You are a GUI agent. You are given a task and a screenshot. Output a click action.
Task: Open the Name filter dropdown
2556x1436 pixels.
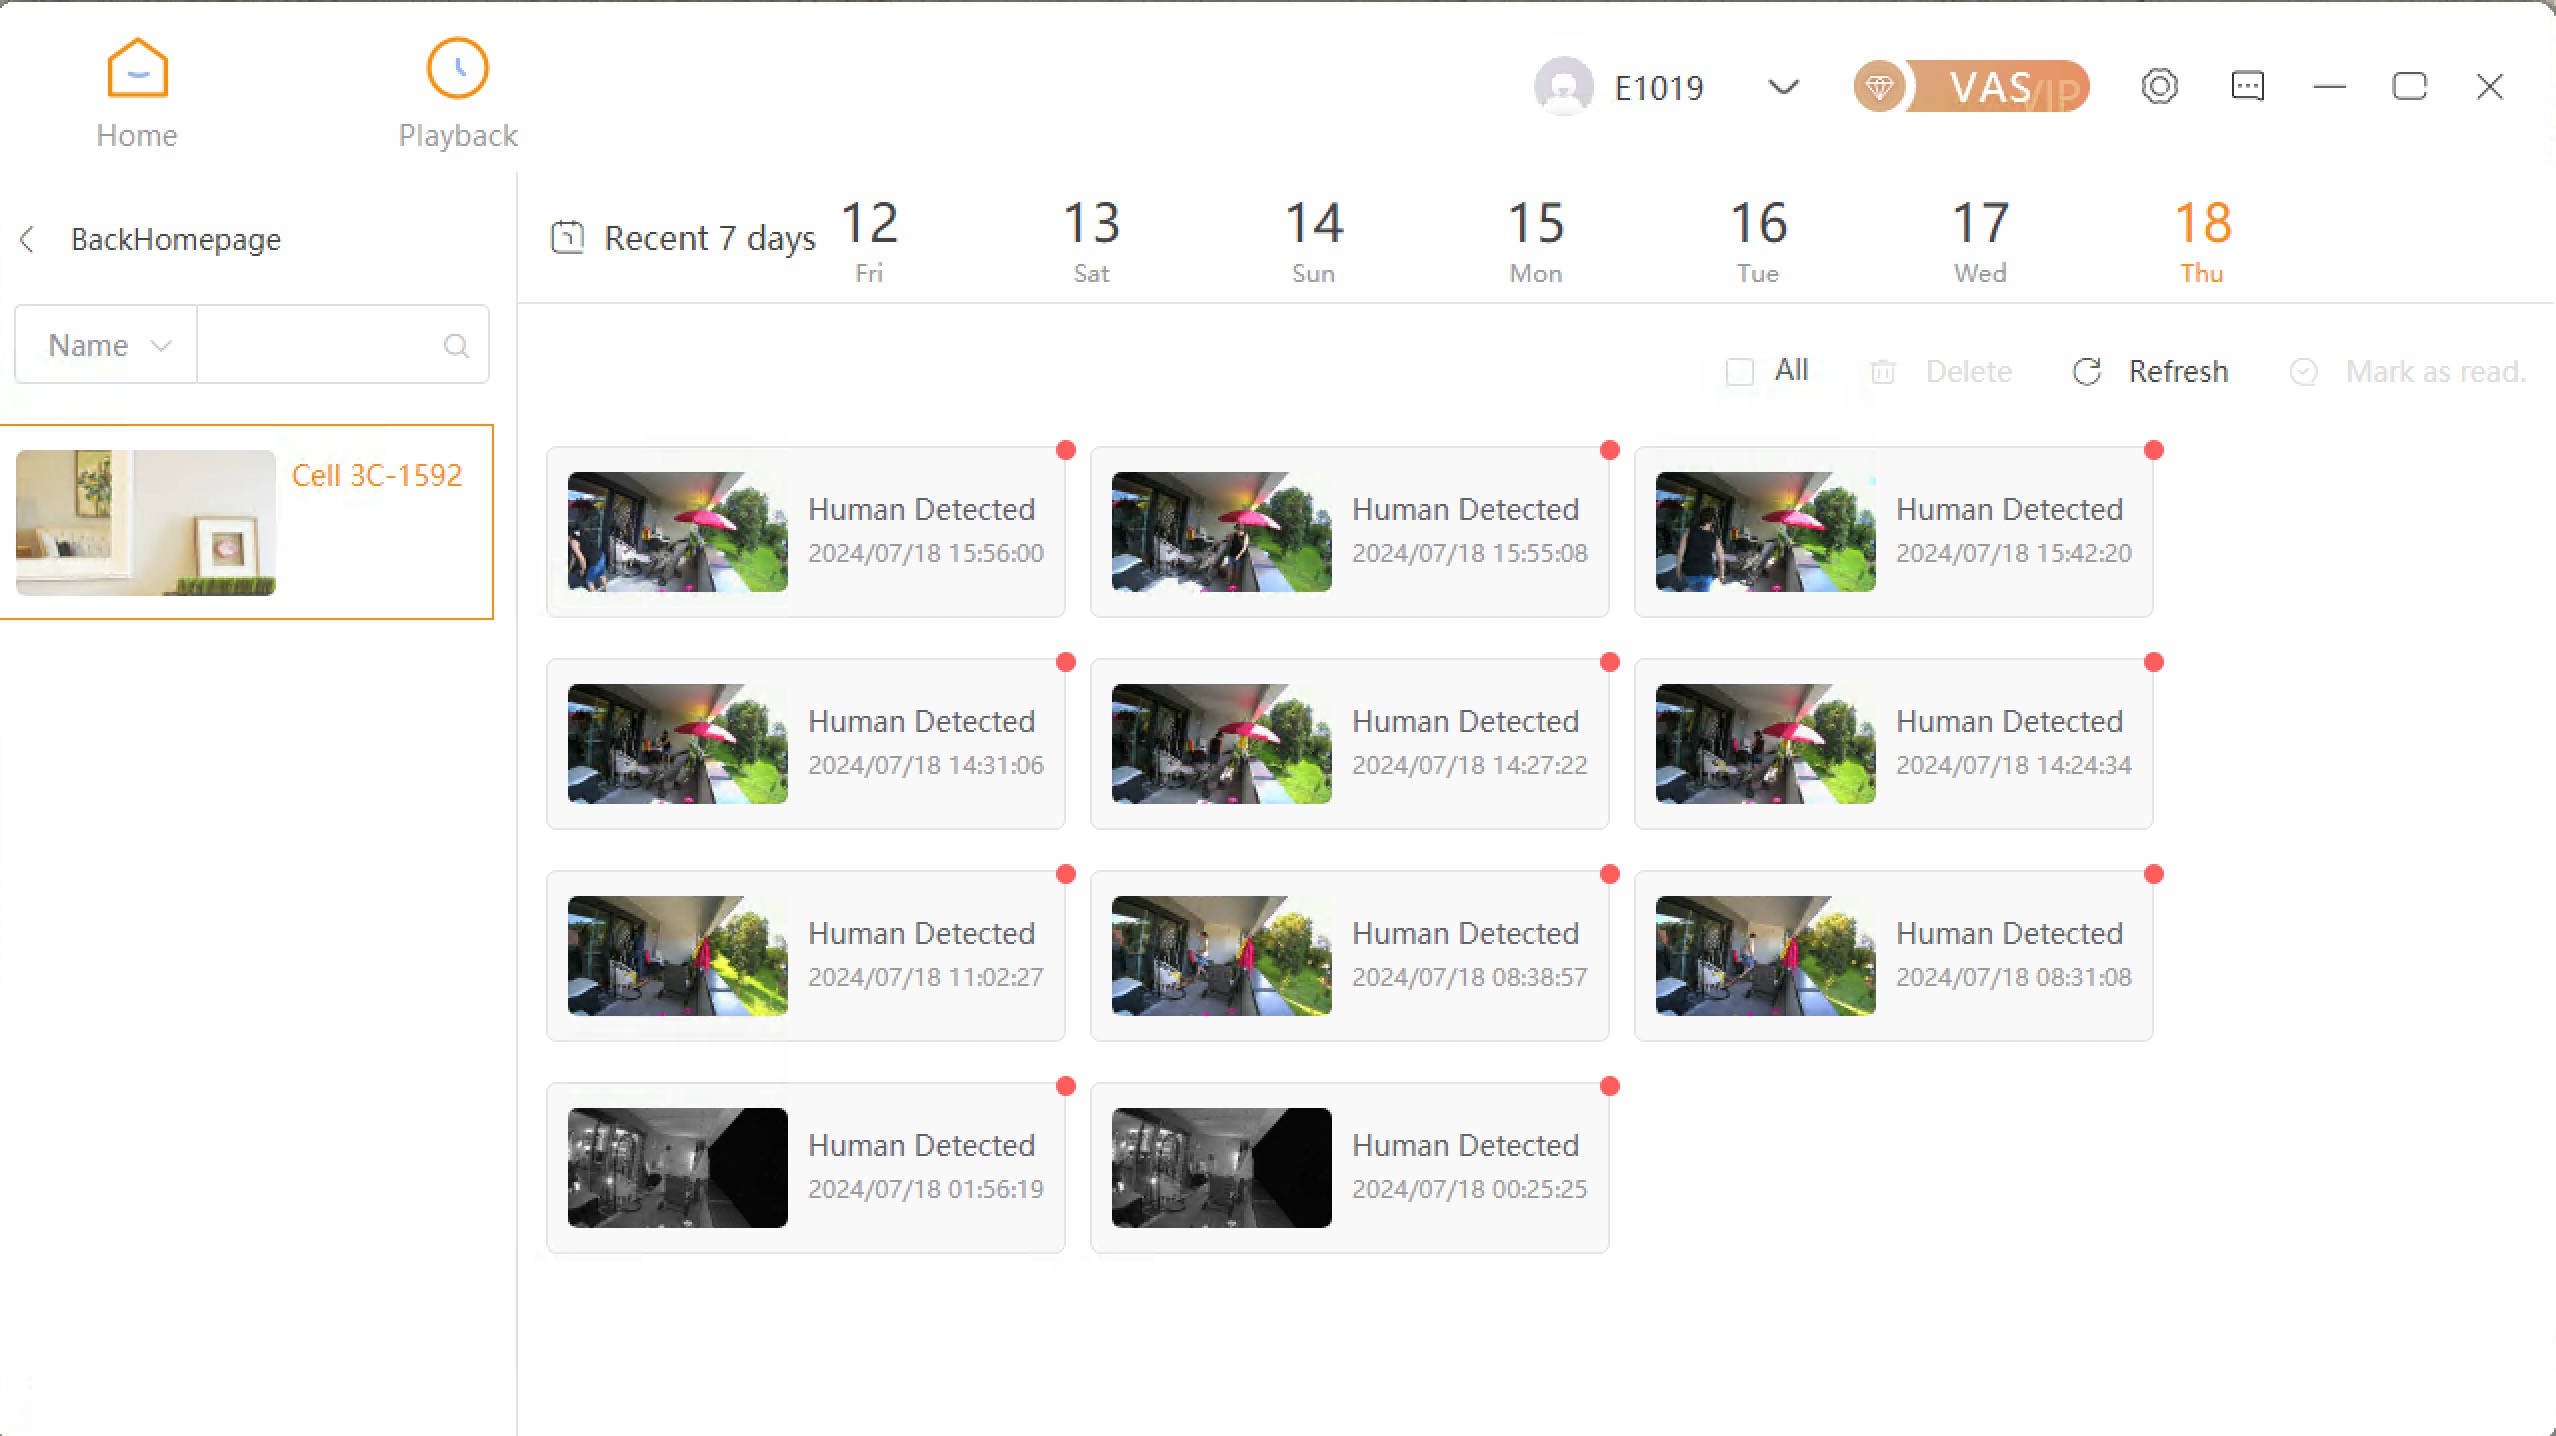click(x=108, y=346)
